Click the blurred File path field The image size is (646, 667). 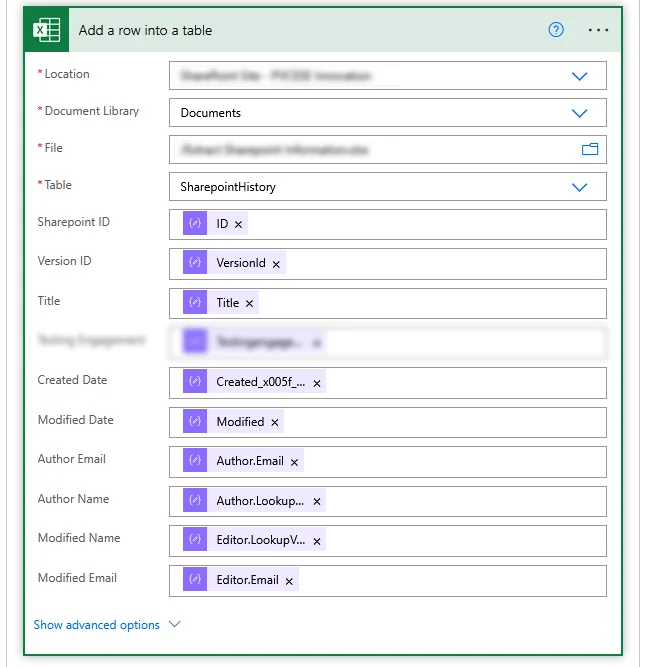(388, 149)
